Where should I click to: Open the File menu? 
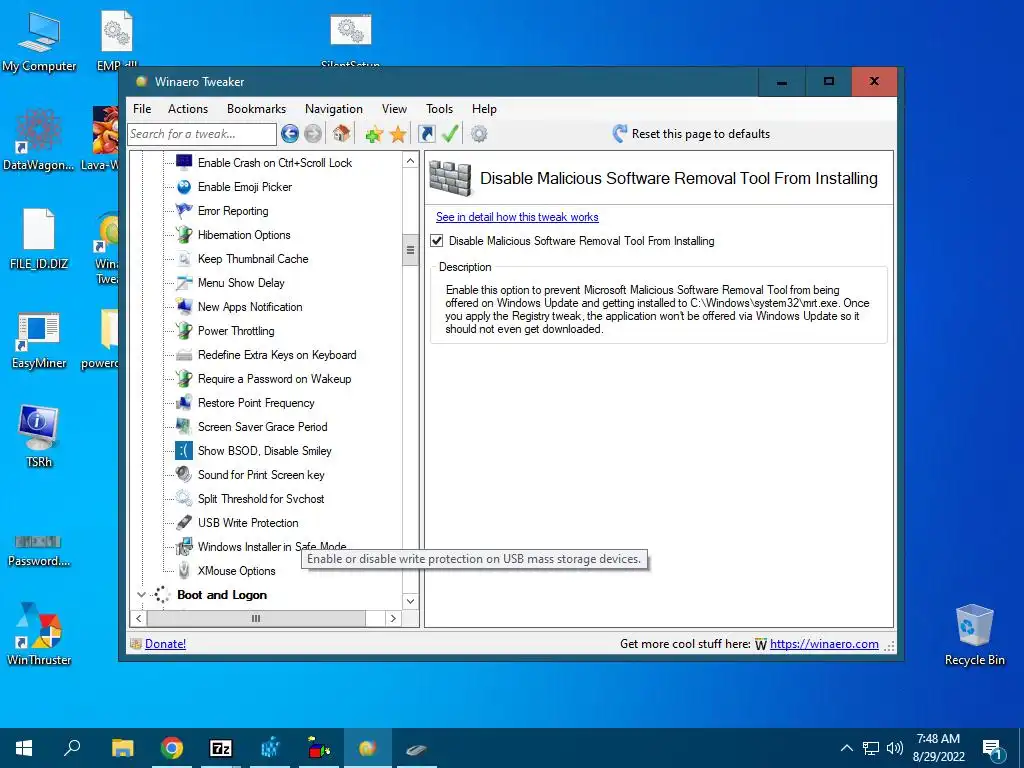(142, 109)
